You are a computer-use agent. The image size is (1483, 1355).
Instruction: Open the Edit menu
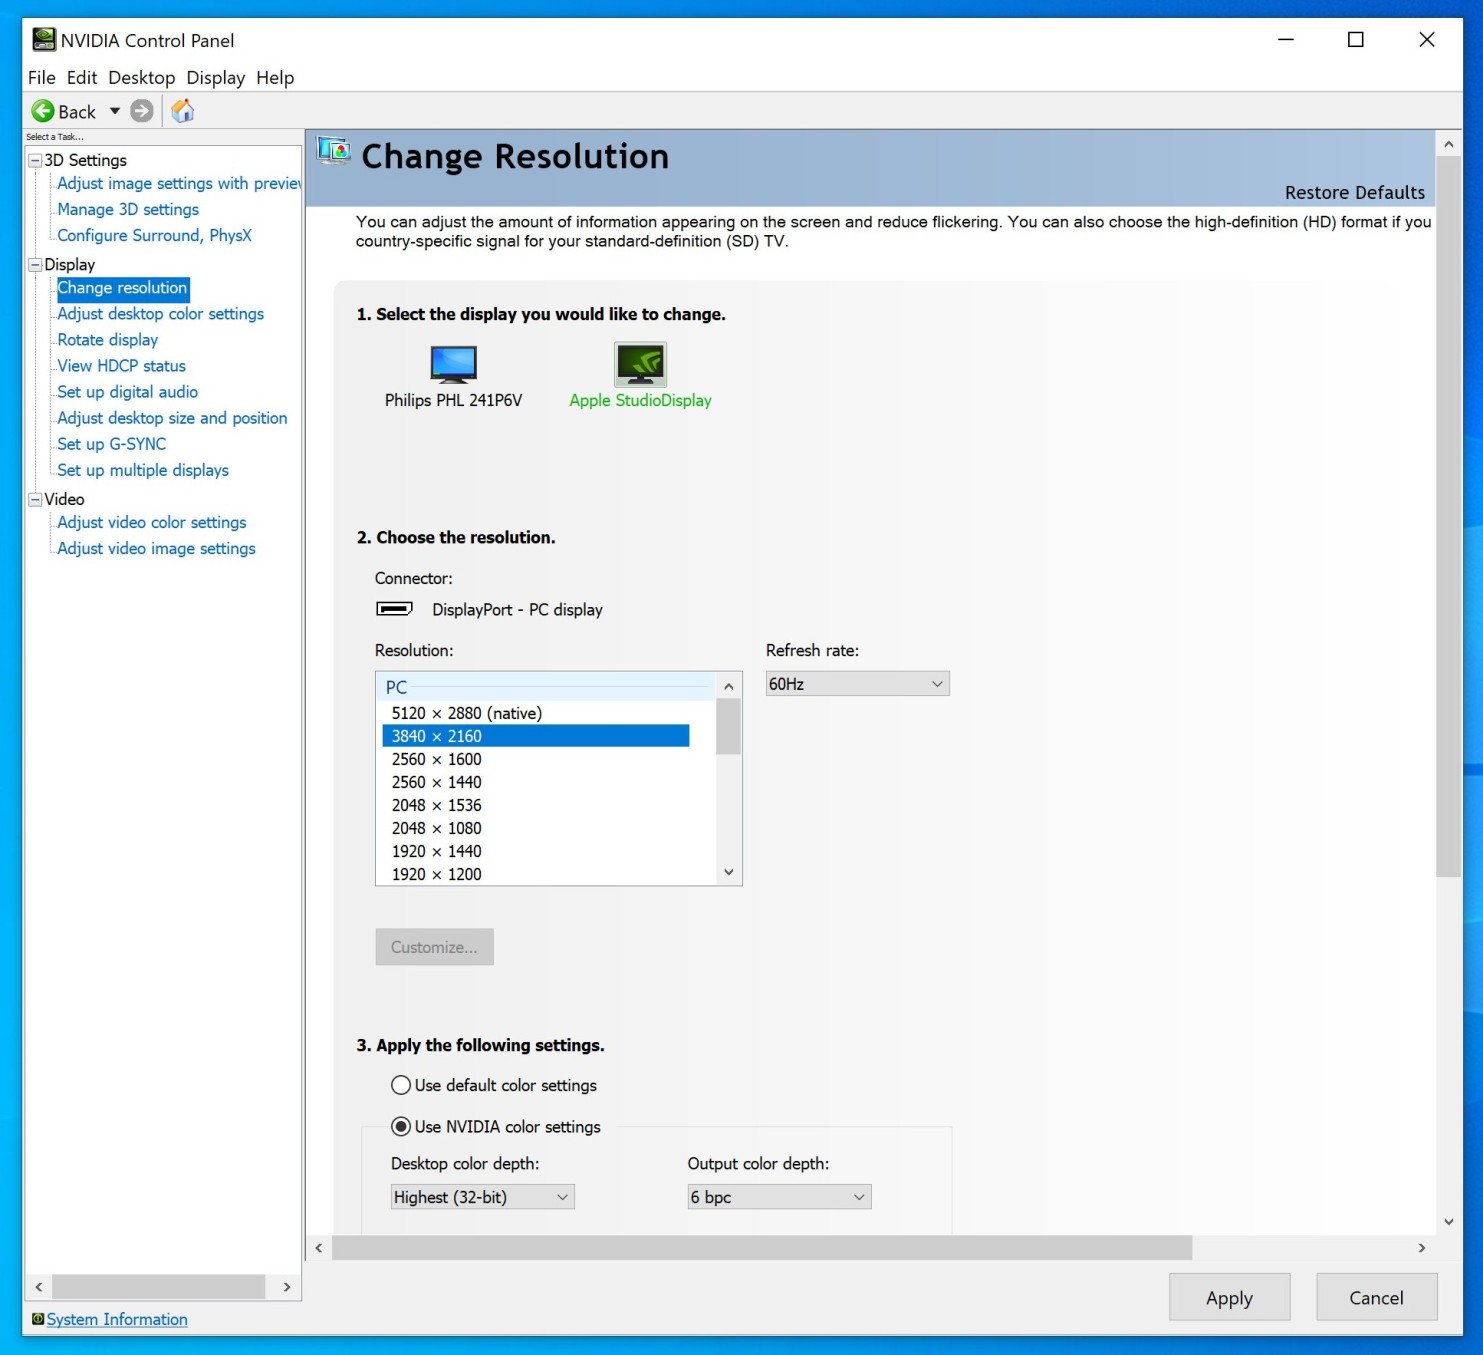(82, 78)
